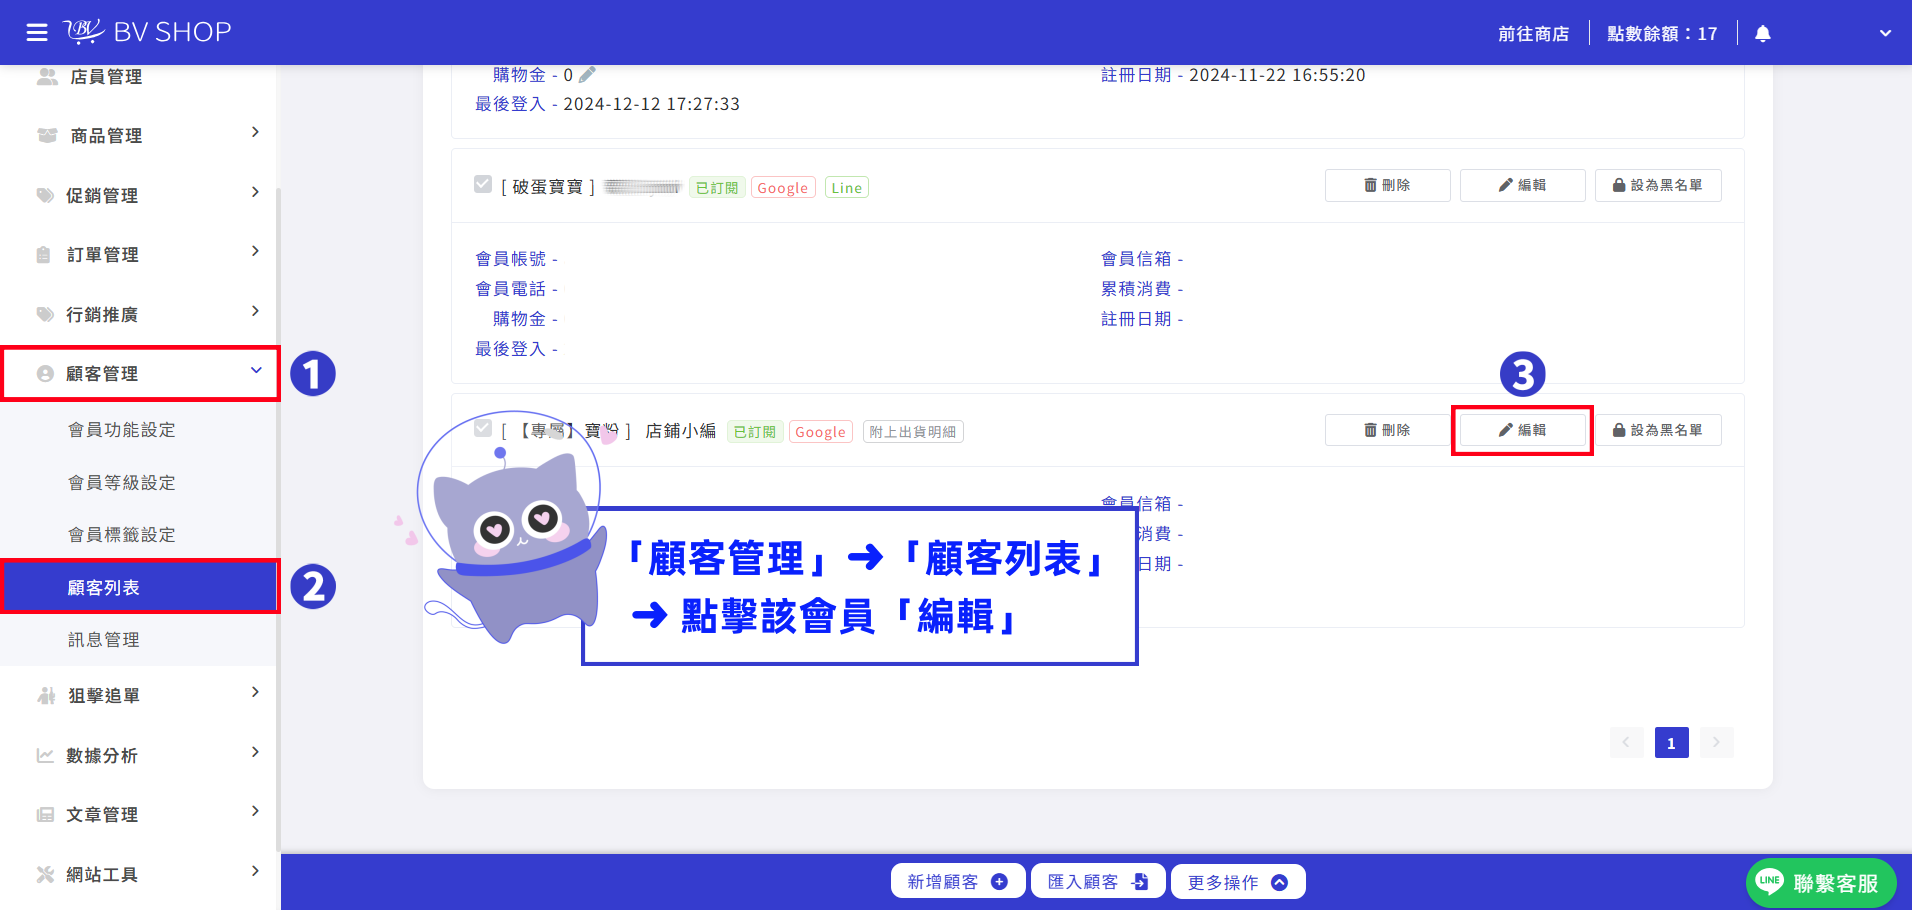Expand 文章管理 submenu chevron
The width and height of the screenshot is (1912, 910).
point(255,812)
